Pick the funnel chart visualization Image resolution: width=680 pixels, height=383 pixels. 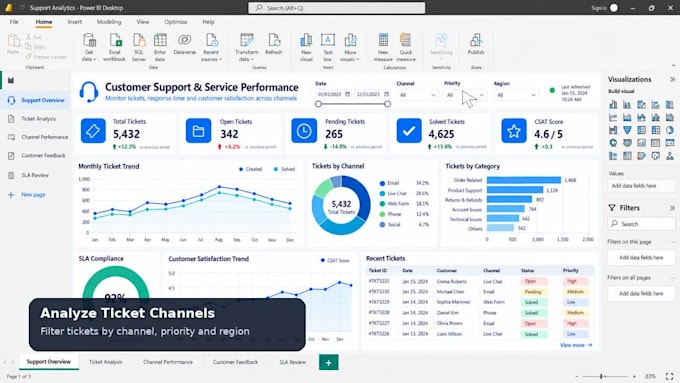[627, 130]
